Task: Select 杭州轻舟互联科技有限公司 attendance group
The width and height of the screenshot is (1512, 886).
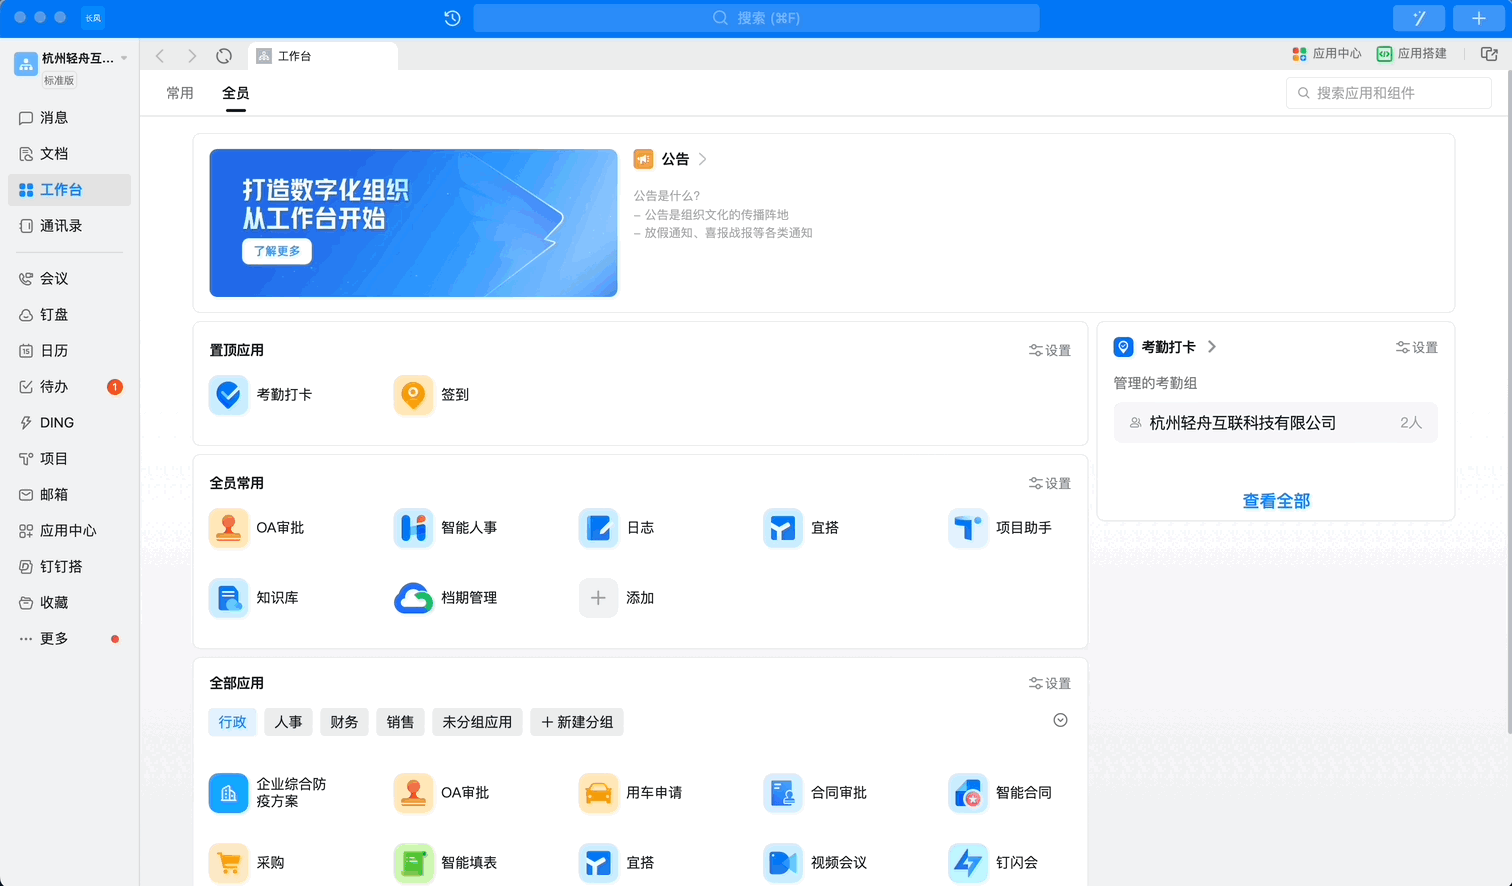Action: click(x=1276, y=423)
